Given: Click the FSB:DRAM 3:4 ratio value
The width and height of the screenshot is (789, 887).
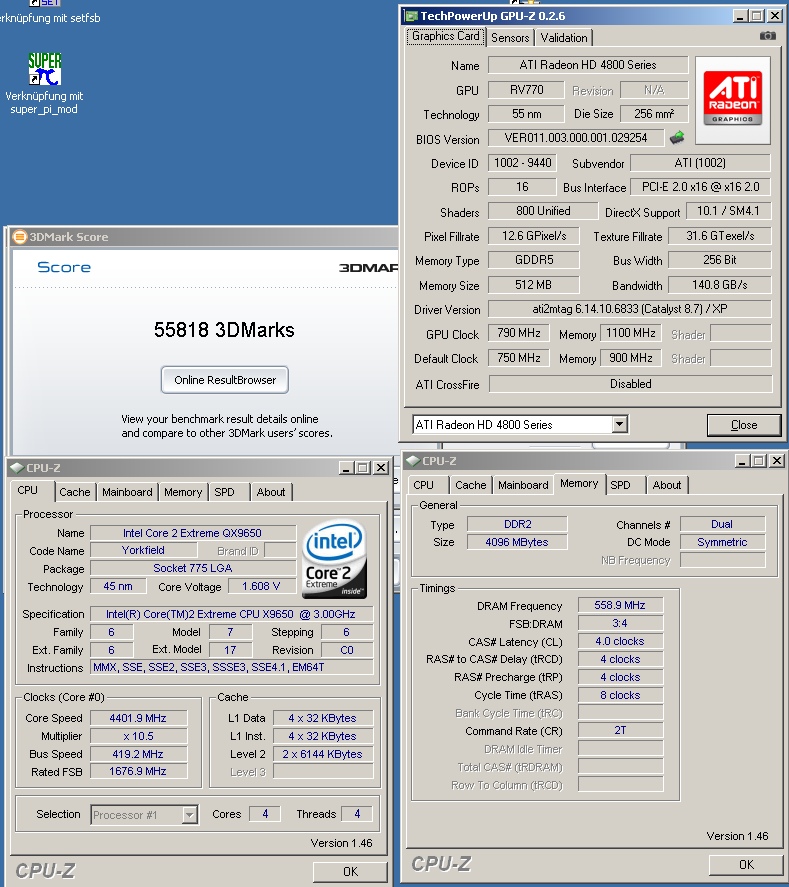Looking at the screenshot, I should click(x=620, y=623).
